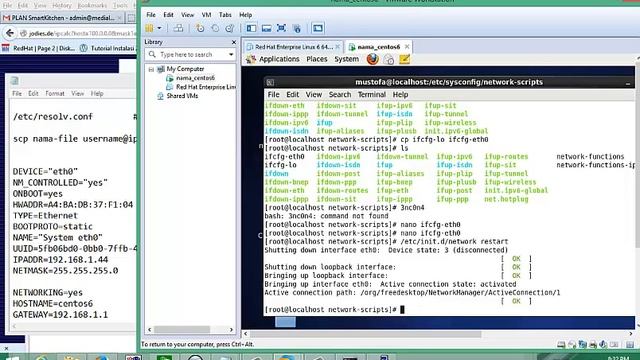Click mail/clock launcher icon in guest panel

point(389,59)
